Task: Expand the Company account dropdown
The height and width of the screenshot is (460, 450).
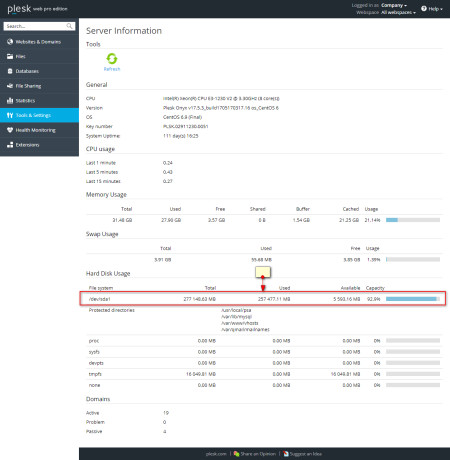Action: 394,5
